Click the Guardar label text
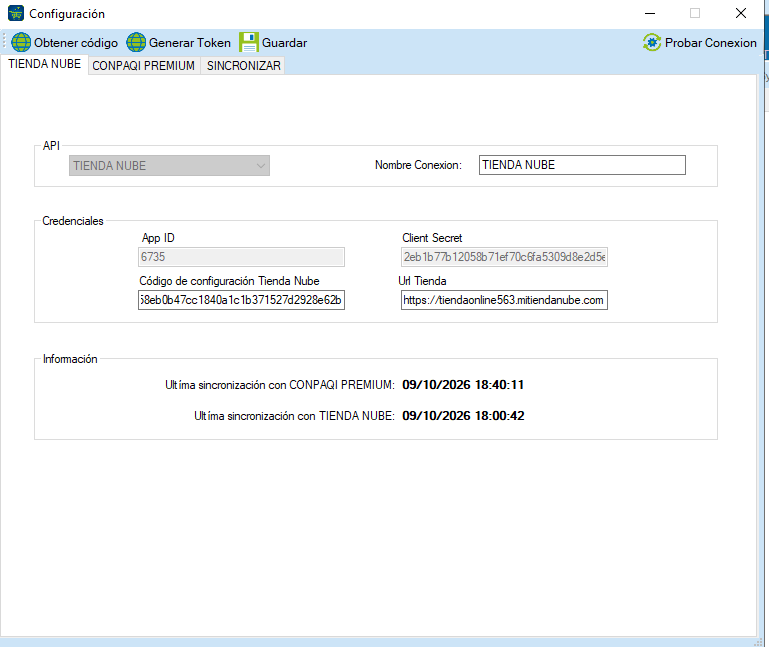769x647 pixels. point(284,43)
